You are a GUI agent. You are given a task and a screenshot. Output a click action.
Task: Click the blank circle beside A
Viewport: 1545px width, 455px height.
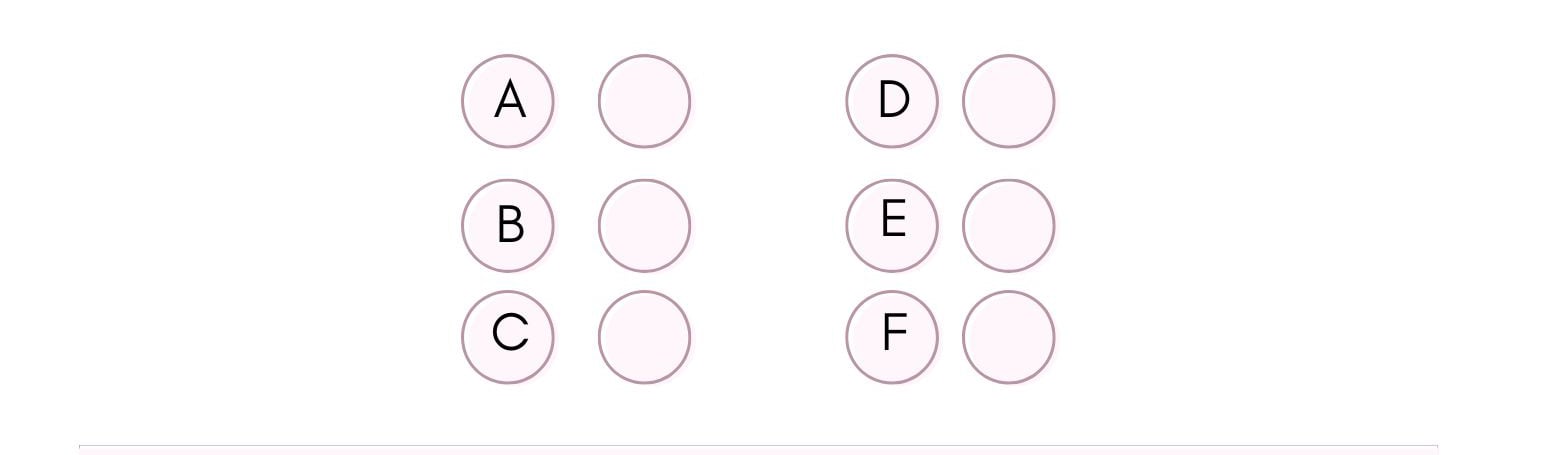coord(644,101)
